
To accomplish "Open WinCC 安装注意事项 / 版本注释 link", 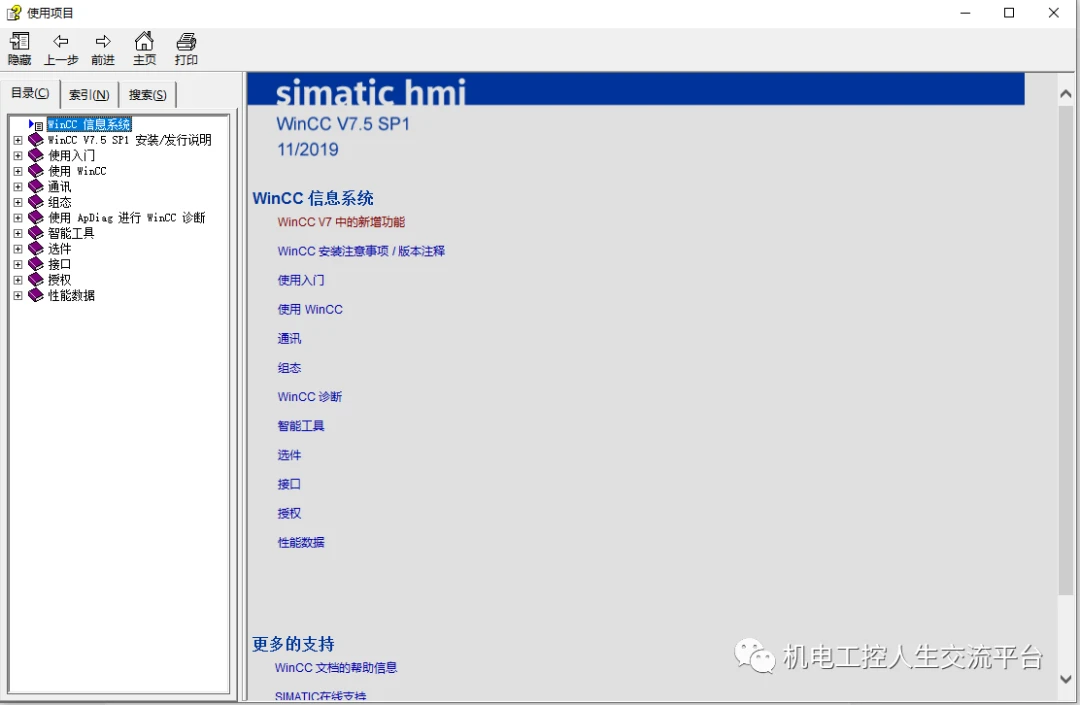I will [361, 251].
